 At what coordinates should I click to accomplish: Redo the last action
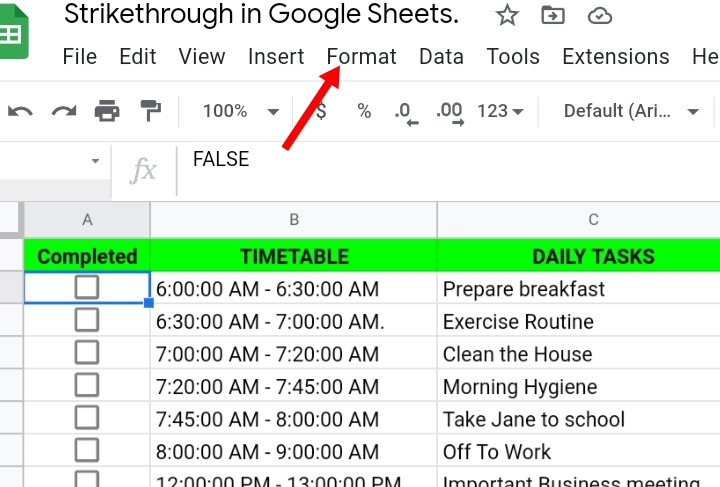(x=64, y=112)
